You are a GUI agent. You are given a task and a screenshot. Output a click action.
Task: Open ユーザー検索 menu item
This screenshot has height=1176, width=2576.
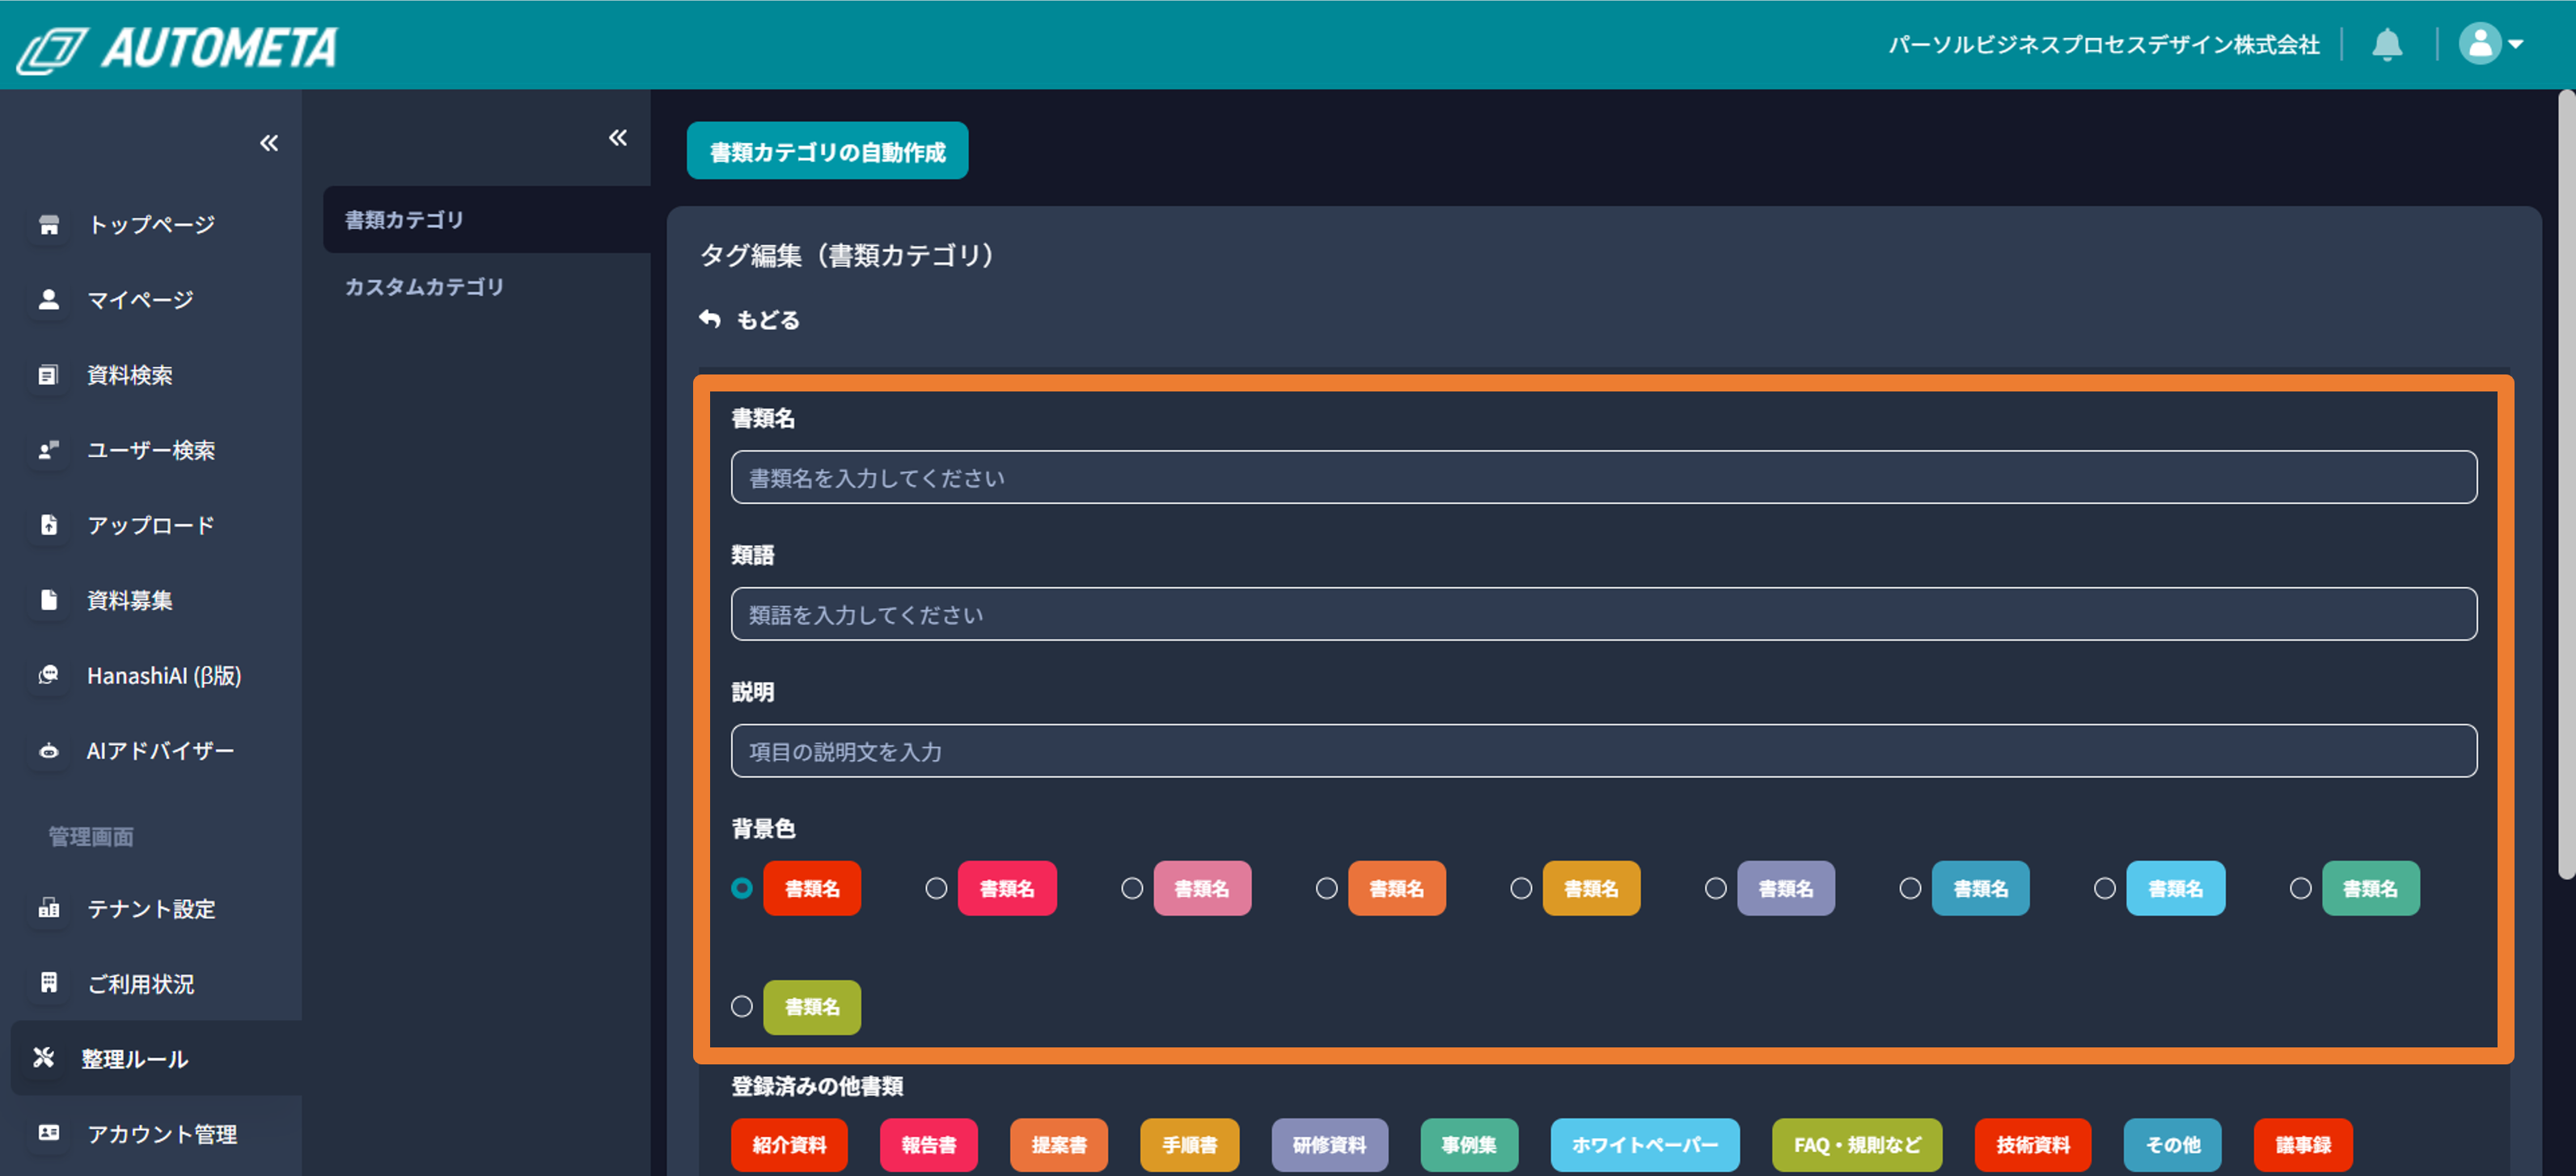(x=151, y=450)
